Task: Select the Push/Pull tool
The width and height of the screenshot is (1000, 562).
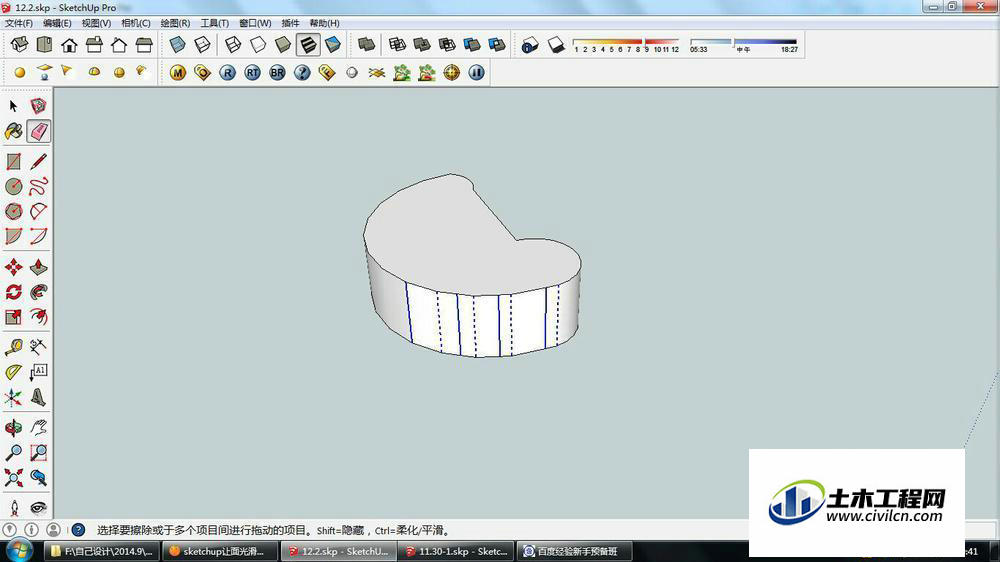Action: pos(38,267)
